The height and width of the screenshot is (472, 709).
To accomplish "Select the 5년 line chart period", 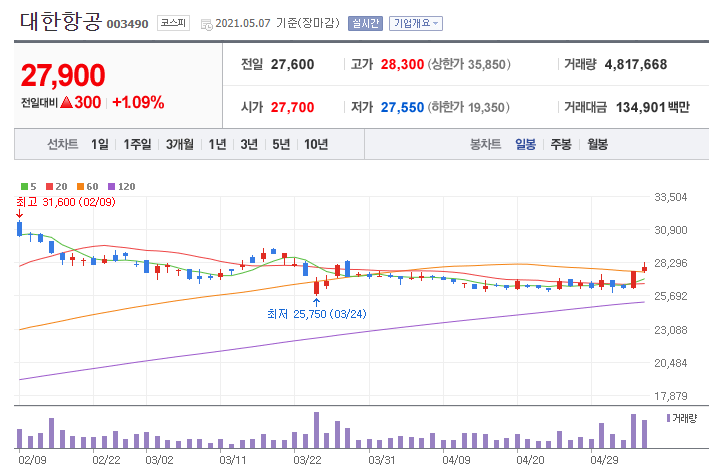I will [x=281, y=144].
